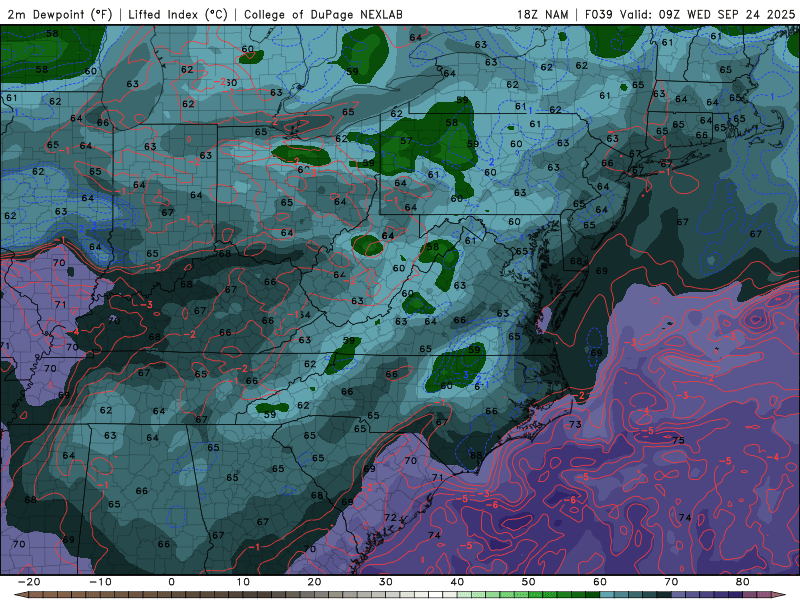800x600 pixels.
Task: Click the purple color bar segment above 70
Action: [679, 595]
